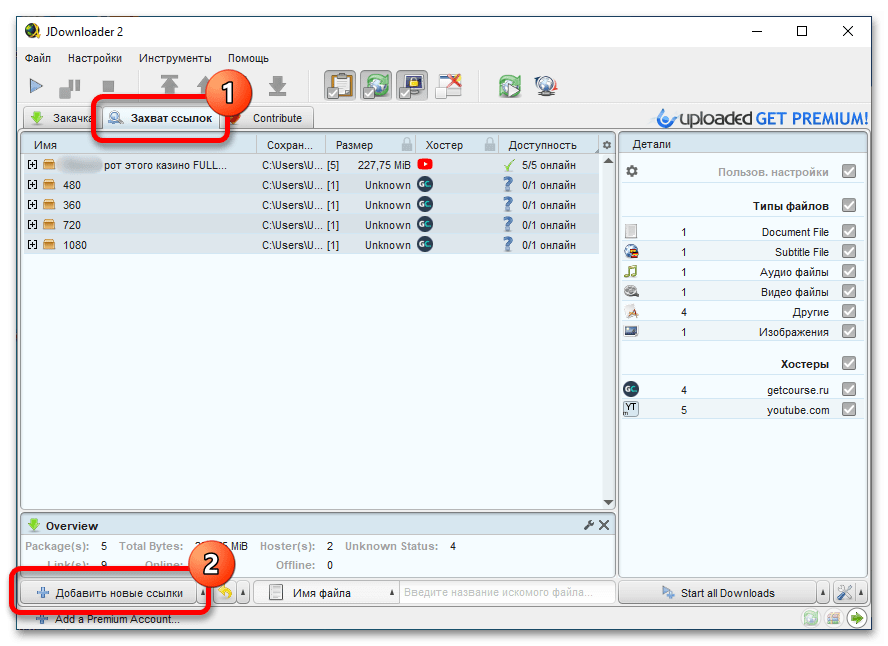This screenshot has height=646, width=888.
Task: Click the tools icon beside Start all Downloads
Action: 844,592
